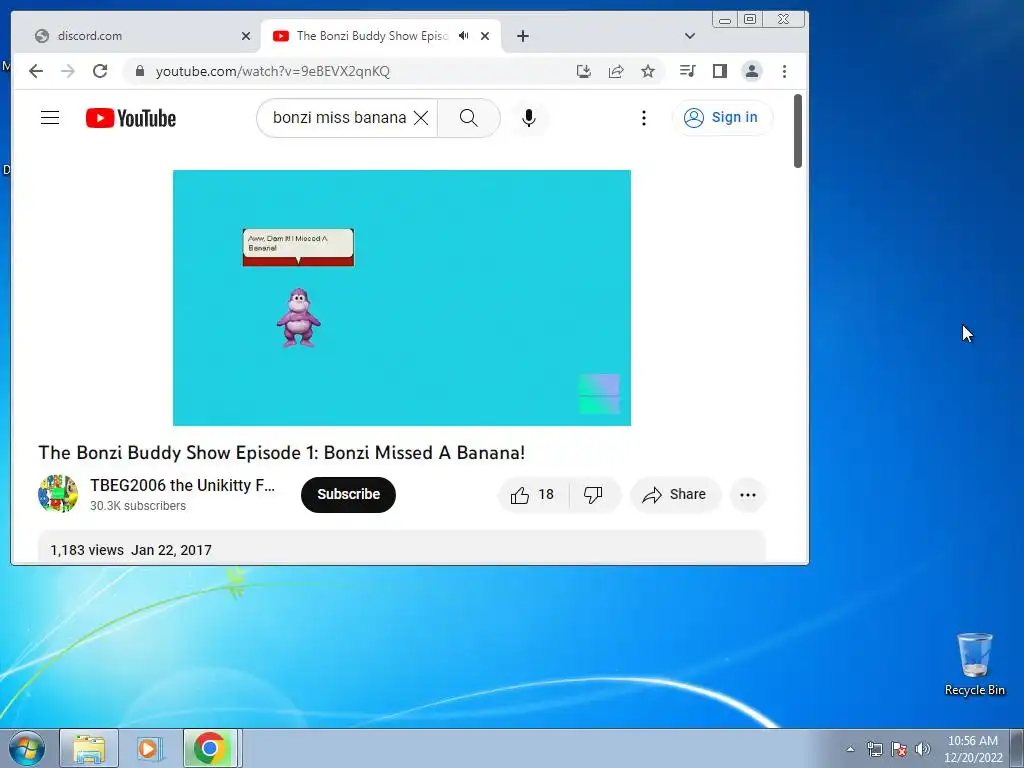Image resolution: width=1024 pixels, height=768 pixels.
Task: Reload the YouTube page
Action: click(100, 71)
